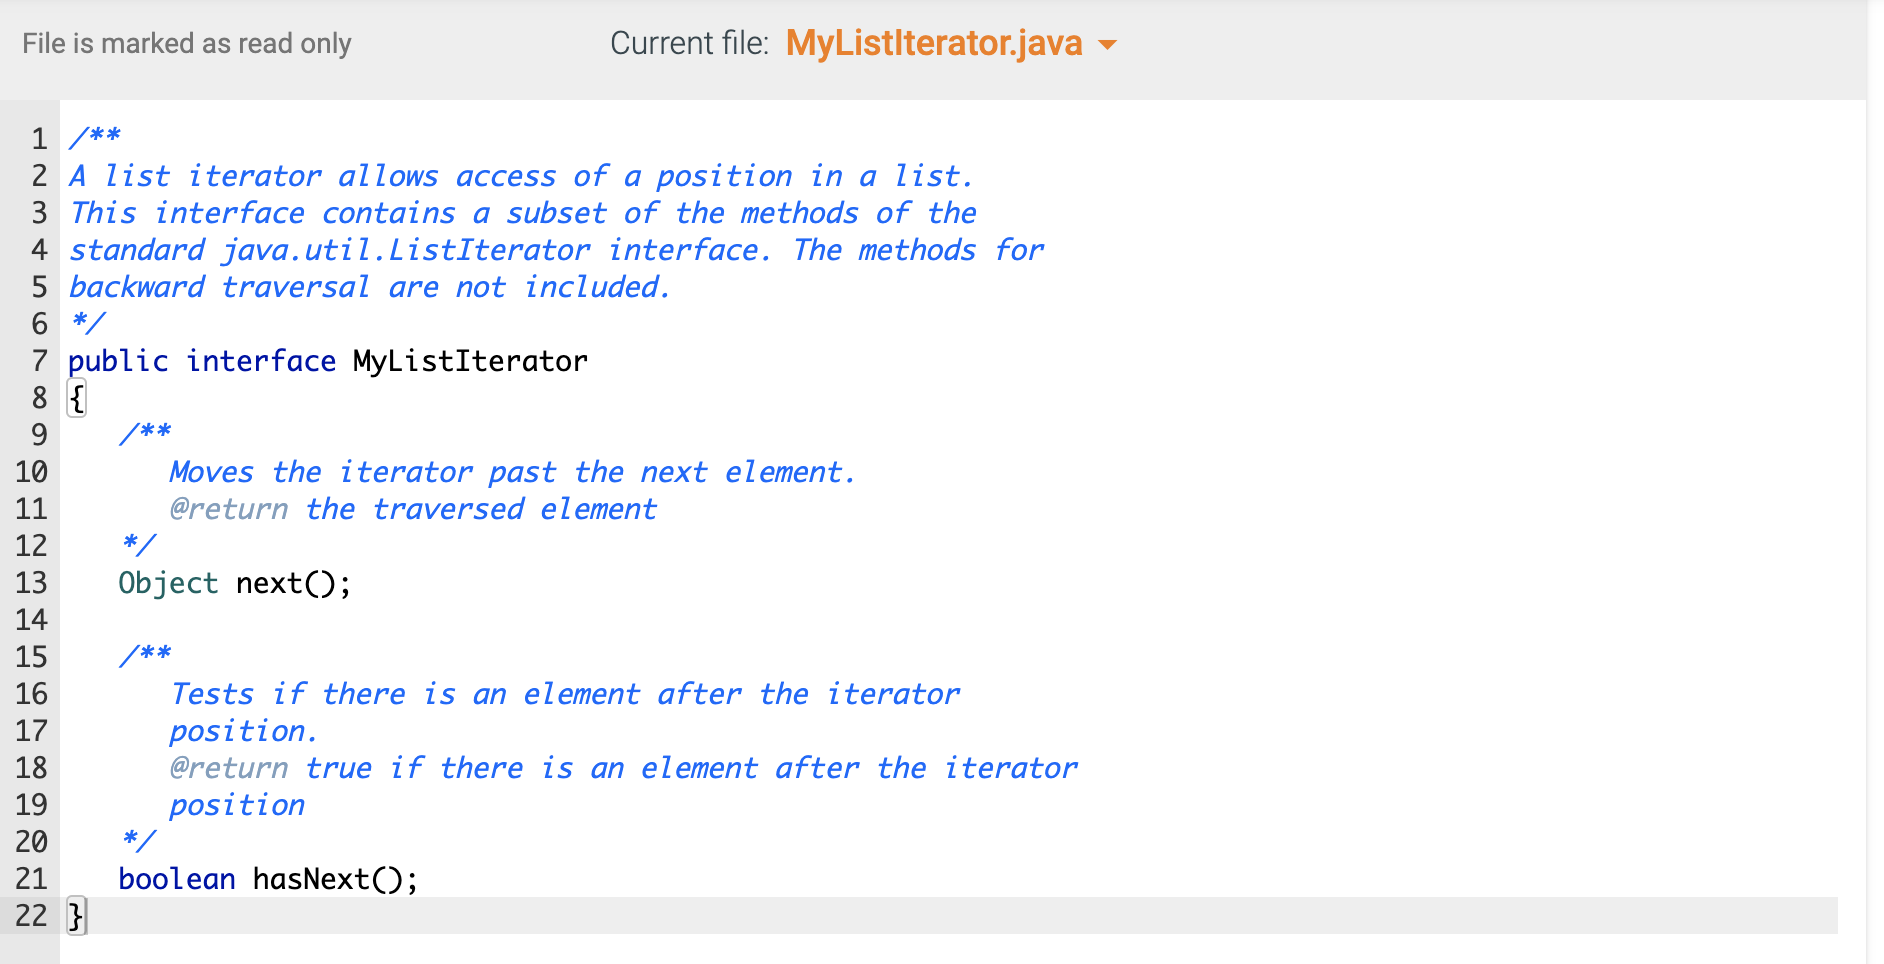Click the public keyword on line 7

pos(120,361)
